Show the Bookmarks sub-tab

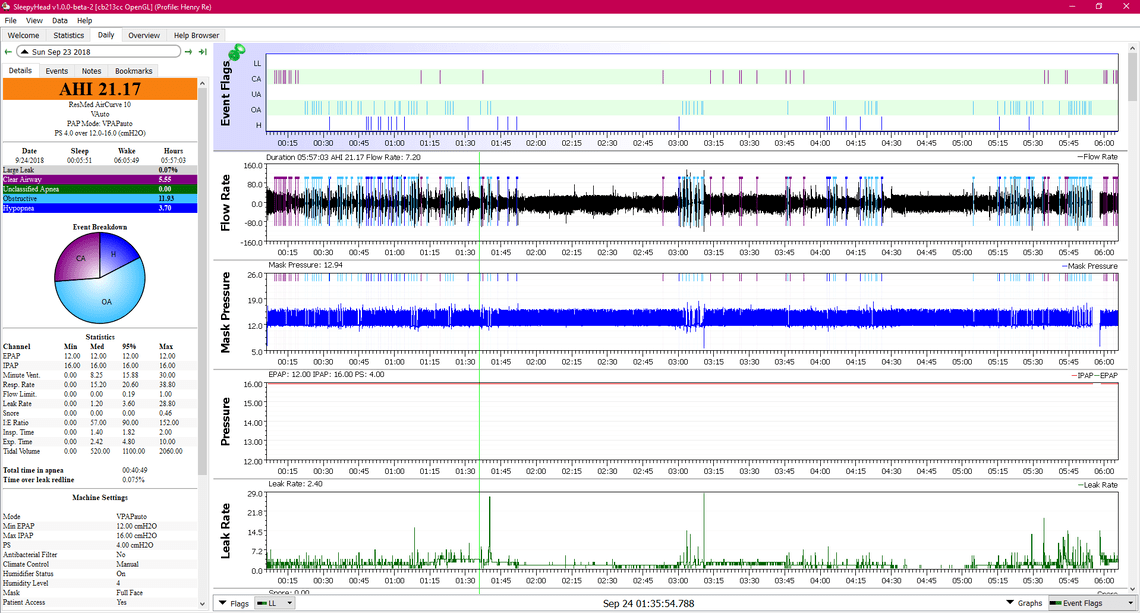tap(133, 71)
